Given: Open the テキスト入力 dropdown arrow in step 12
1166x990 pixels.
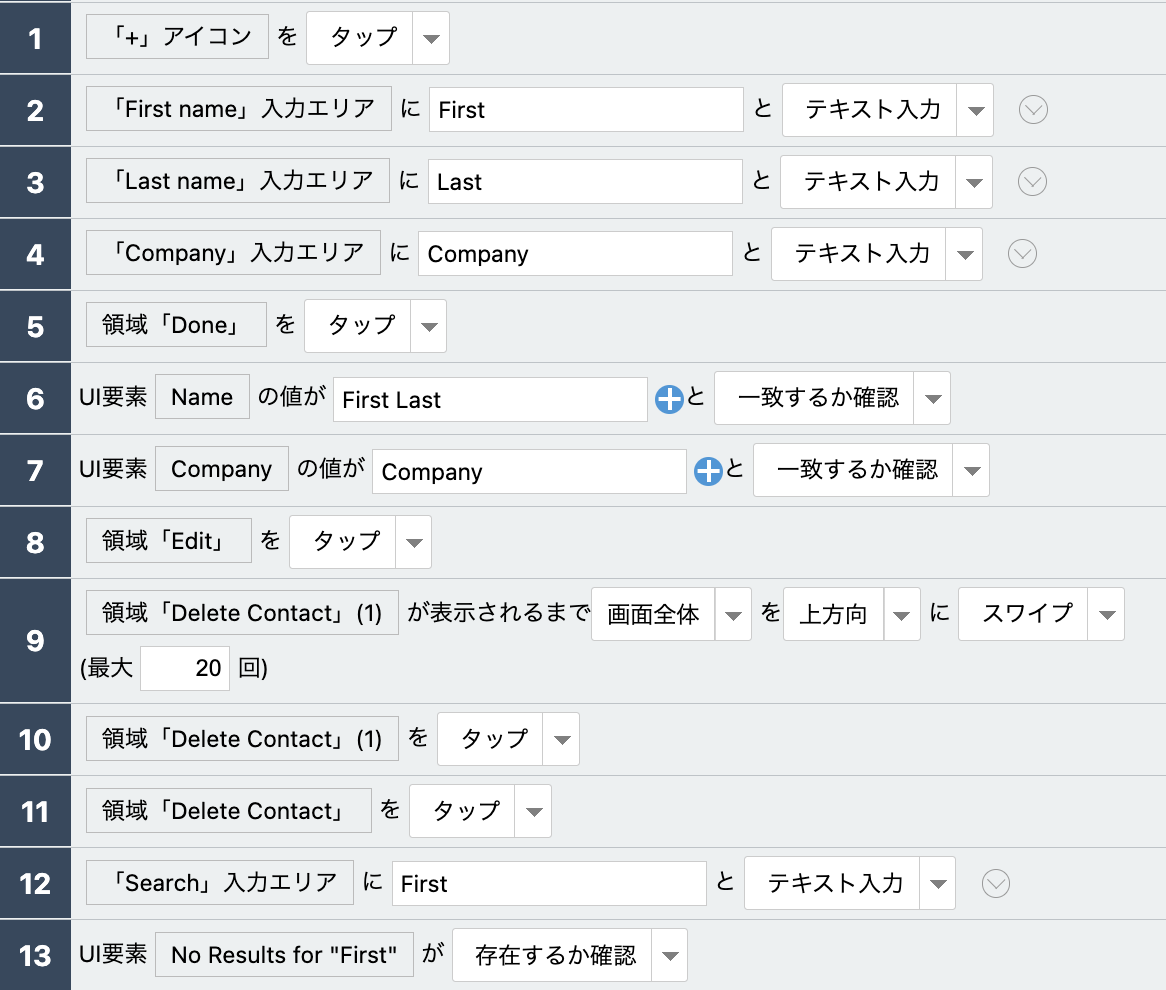Looking at the screenshot, I should (938, 884).
